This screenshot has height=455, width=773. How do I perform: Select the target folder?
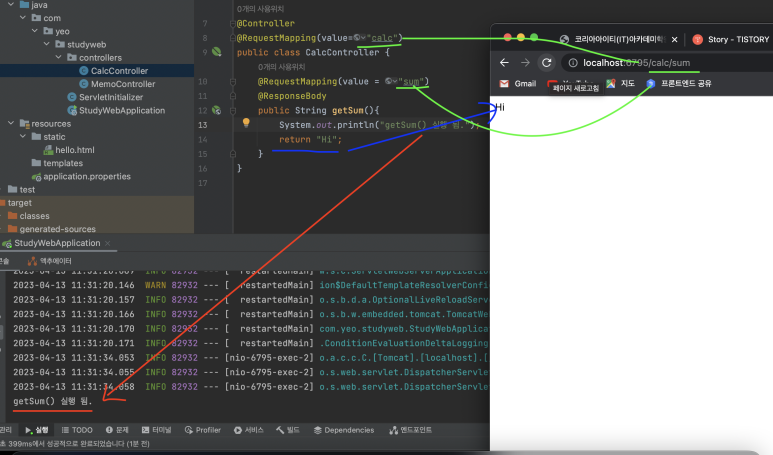coord(20,203)
